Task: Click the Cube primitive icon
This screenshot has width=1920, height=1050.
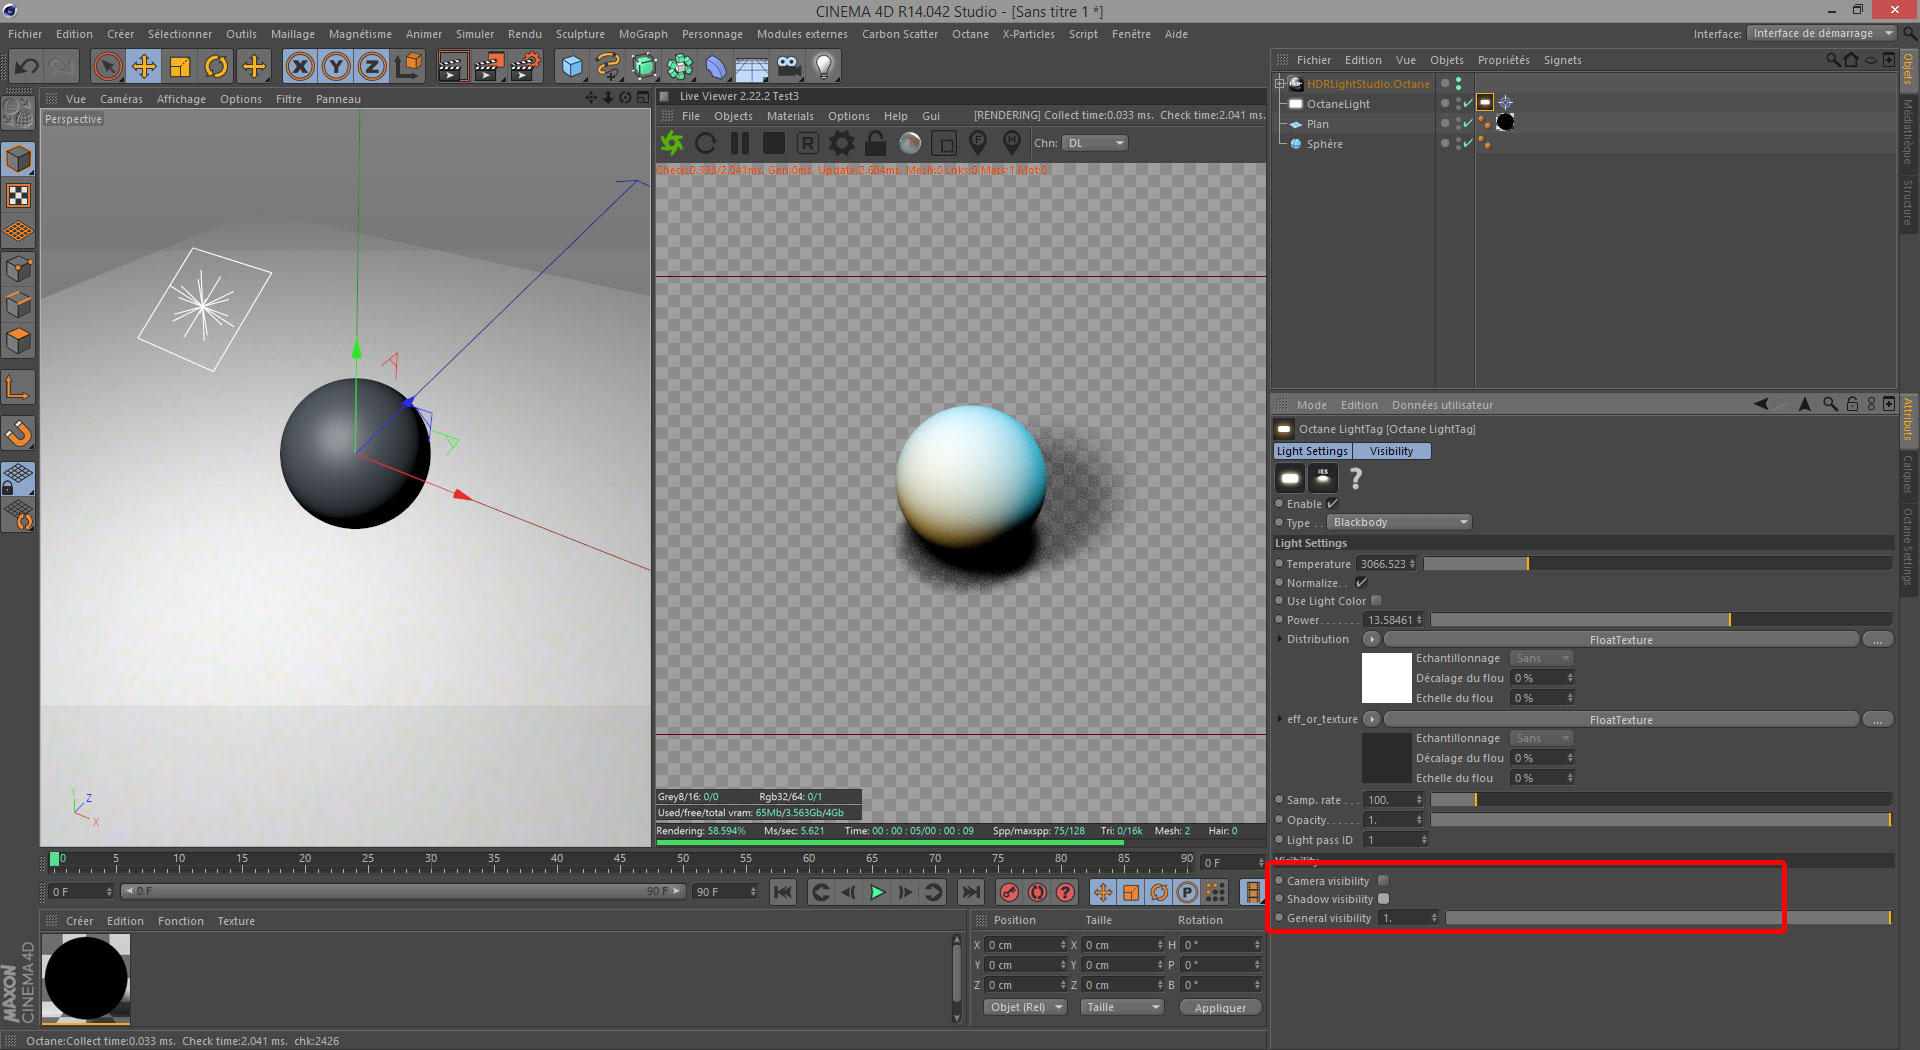Action: [x=572, y=67]
